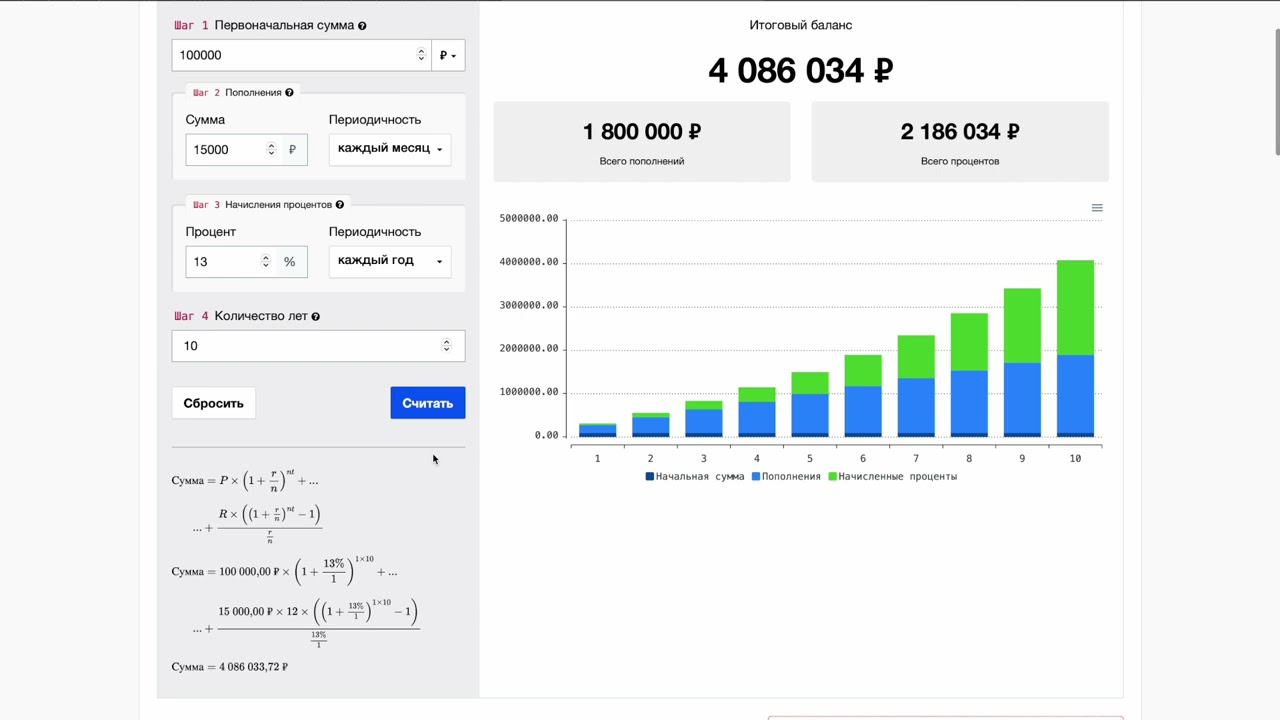
Task: Click the green interest bar for year 10
Action: [1075, 308]
